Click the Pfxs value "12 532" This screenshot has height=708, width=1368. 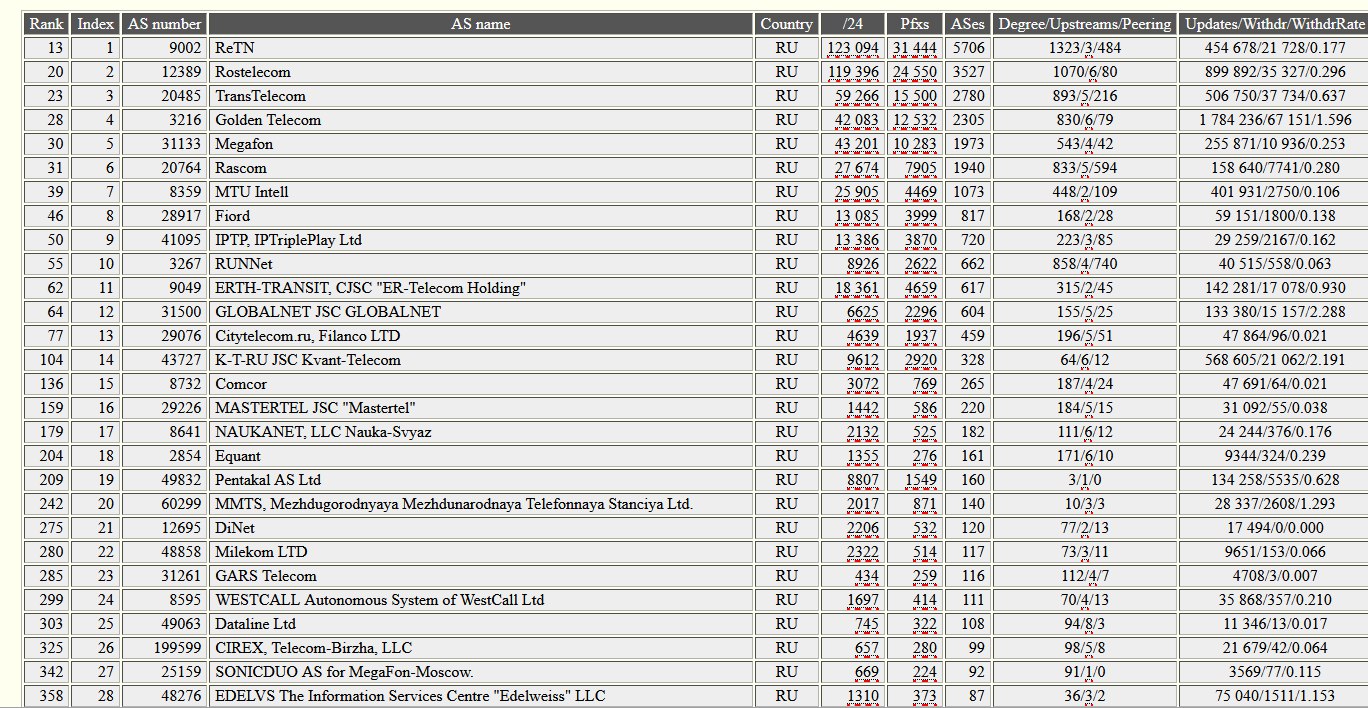tap(915, 120)
